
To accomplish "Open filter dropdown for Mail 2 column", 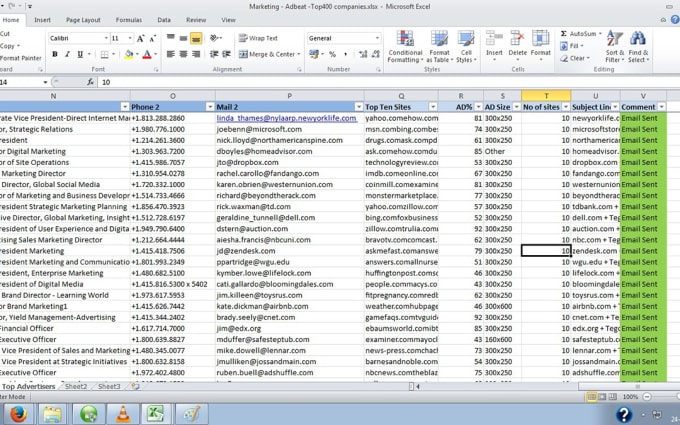I will 359,107.
